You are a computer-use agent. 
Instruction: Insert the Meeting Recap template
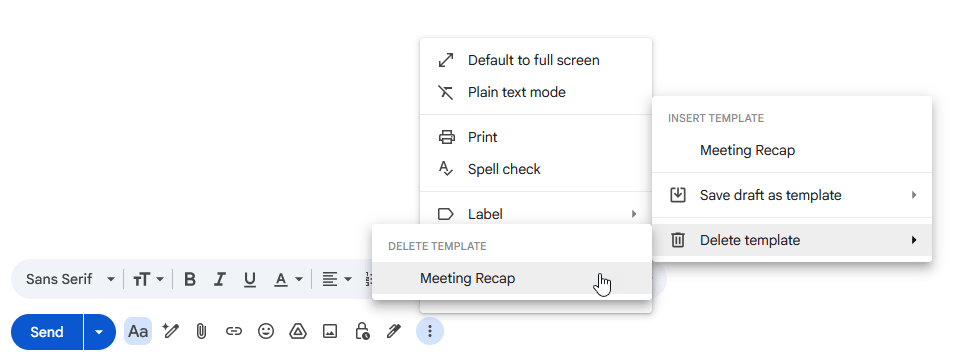click(792, 150)
